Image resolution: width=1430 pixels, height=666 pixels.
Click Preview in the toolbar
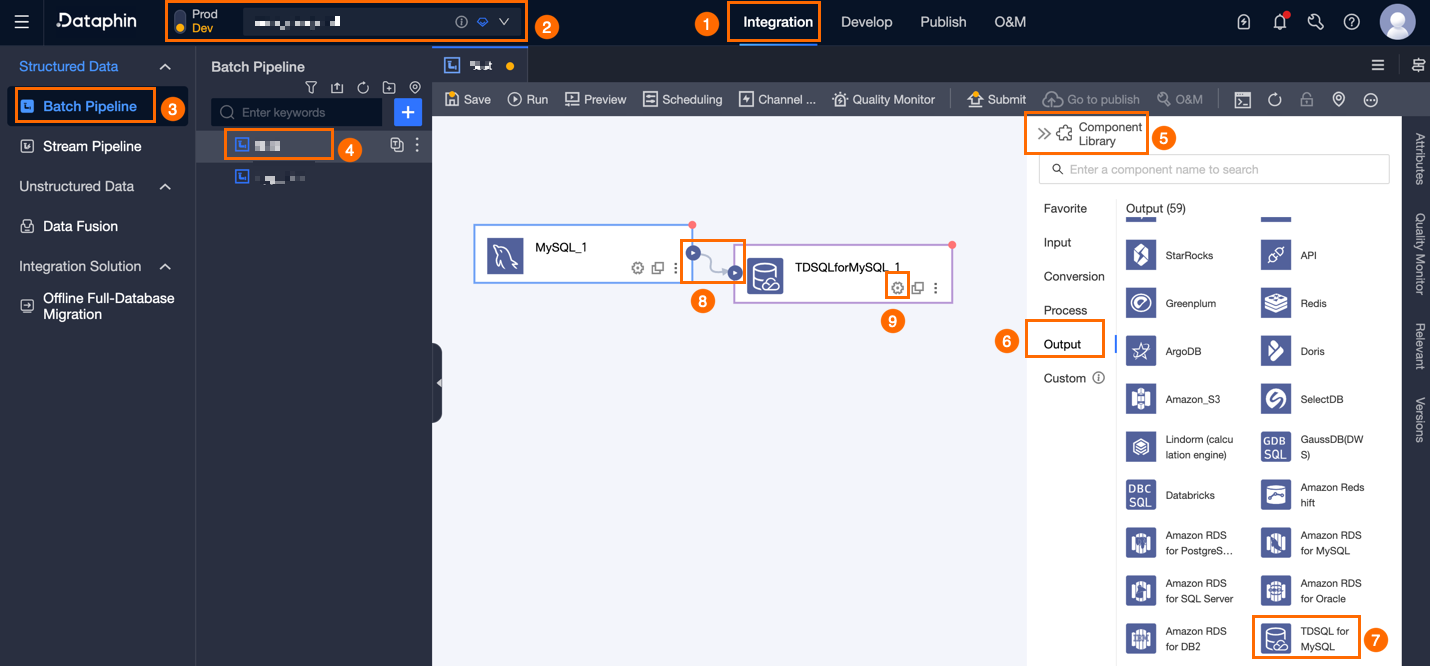595,99
